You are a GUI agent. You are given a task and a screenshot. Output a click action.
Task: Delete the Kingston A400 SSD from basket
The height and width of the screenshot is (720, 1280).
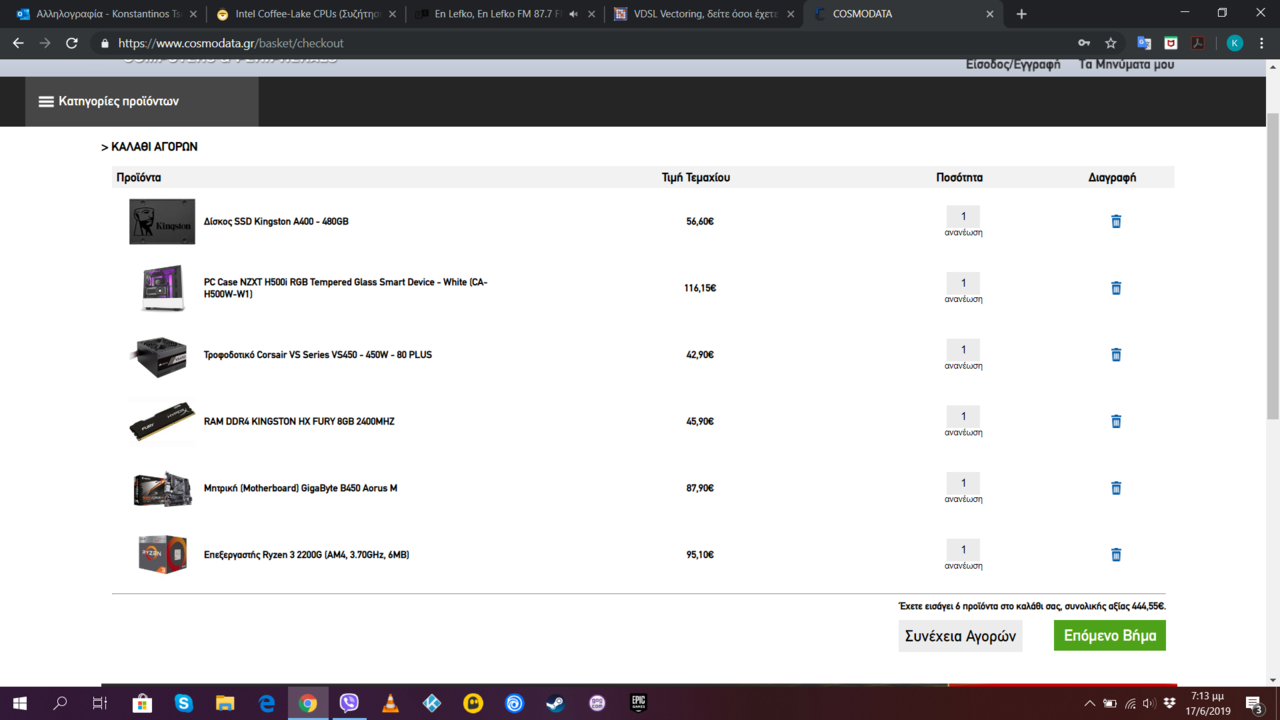(x=1116, y=221)
